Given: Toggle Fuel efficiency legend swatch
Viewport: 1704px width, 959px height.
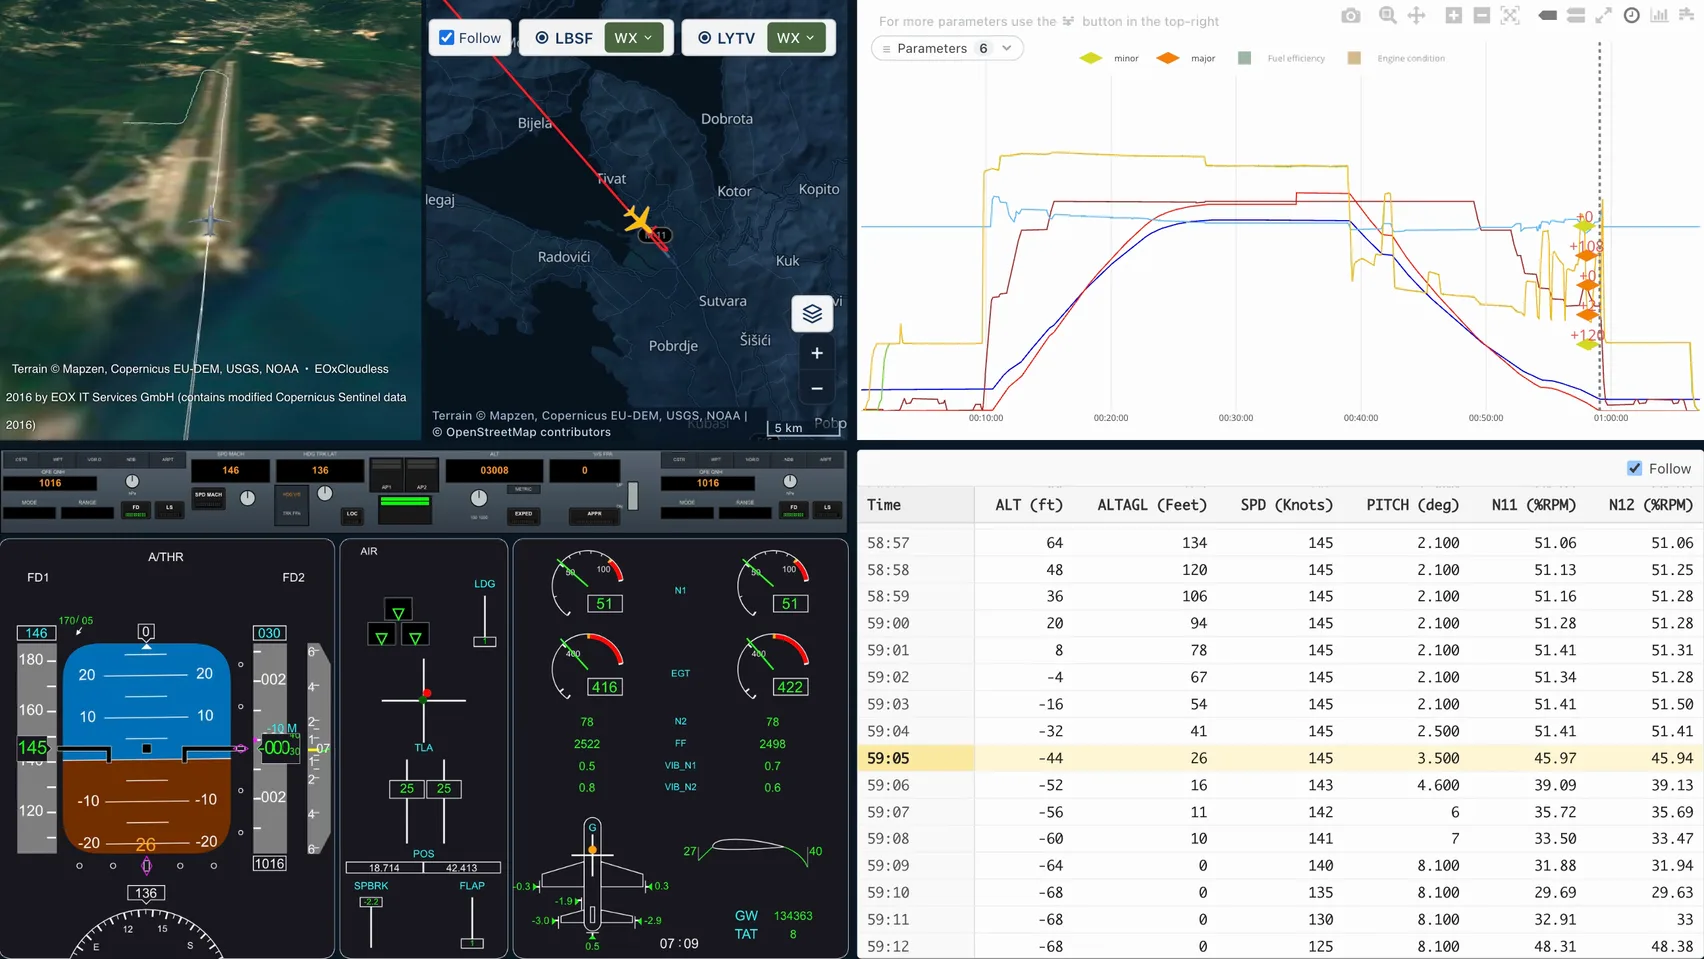Looking at the screenshot, I should pyautogui.click(x=1244, y=58).
